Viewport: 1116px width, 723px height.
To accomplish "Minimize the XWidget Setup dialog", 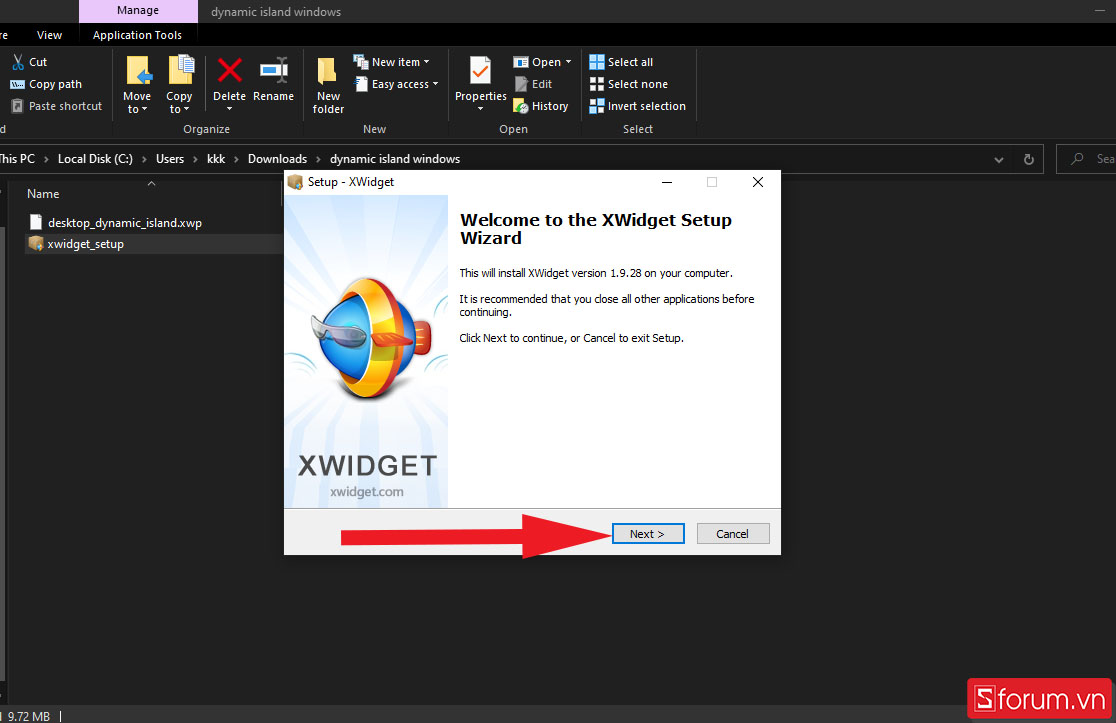I will click(667, 182).
